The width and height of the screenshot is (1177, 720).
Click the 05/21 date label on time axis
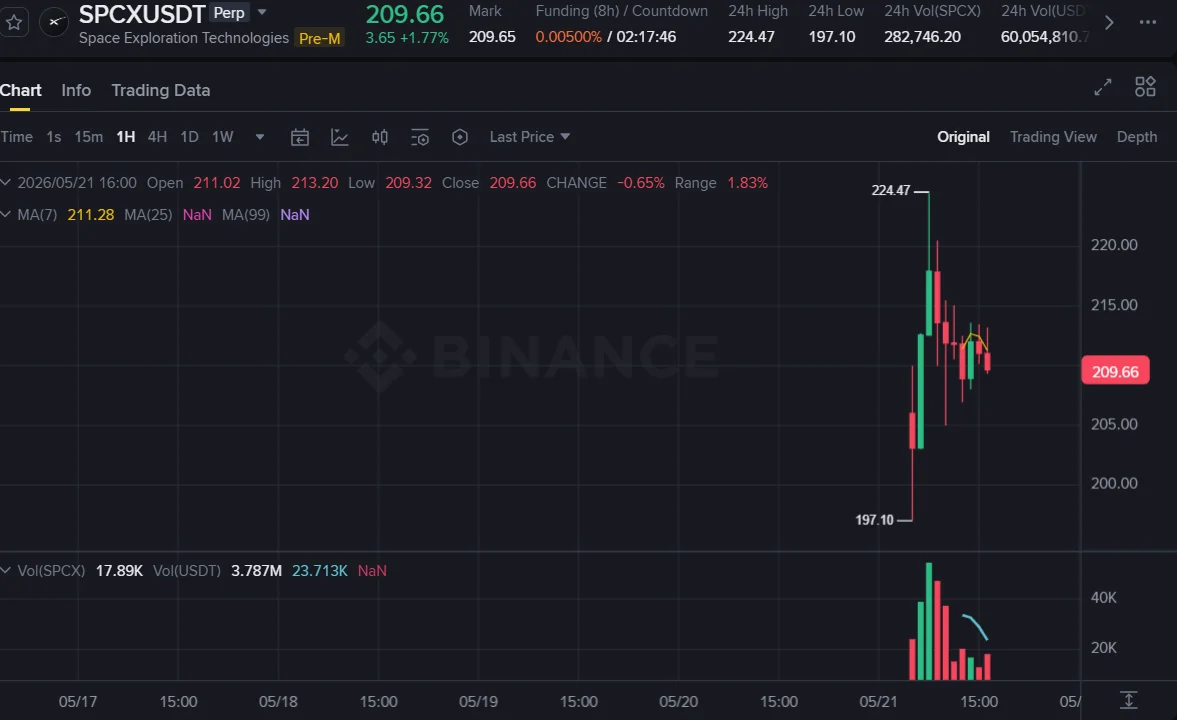click(x=878, y=701)
